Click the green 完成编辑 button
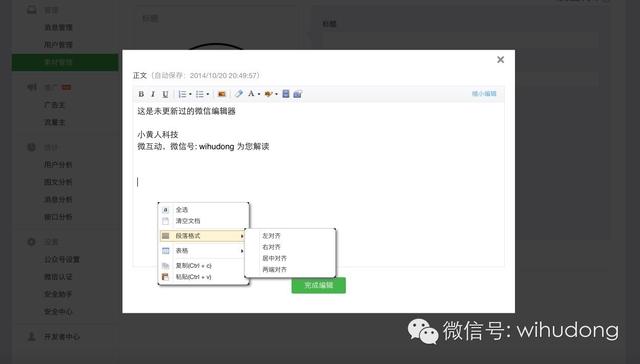The image size is (640, 364). coord(319,285)
